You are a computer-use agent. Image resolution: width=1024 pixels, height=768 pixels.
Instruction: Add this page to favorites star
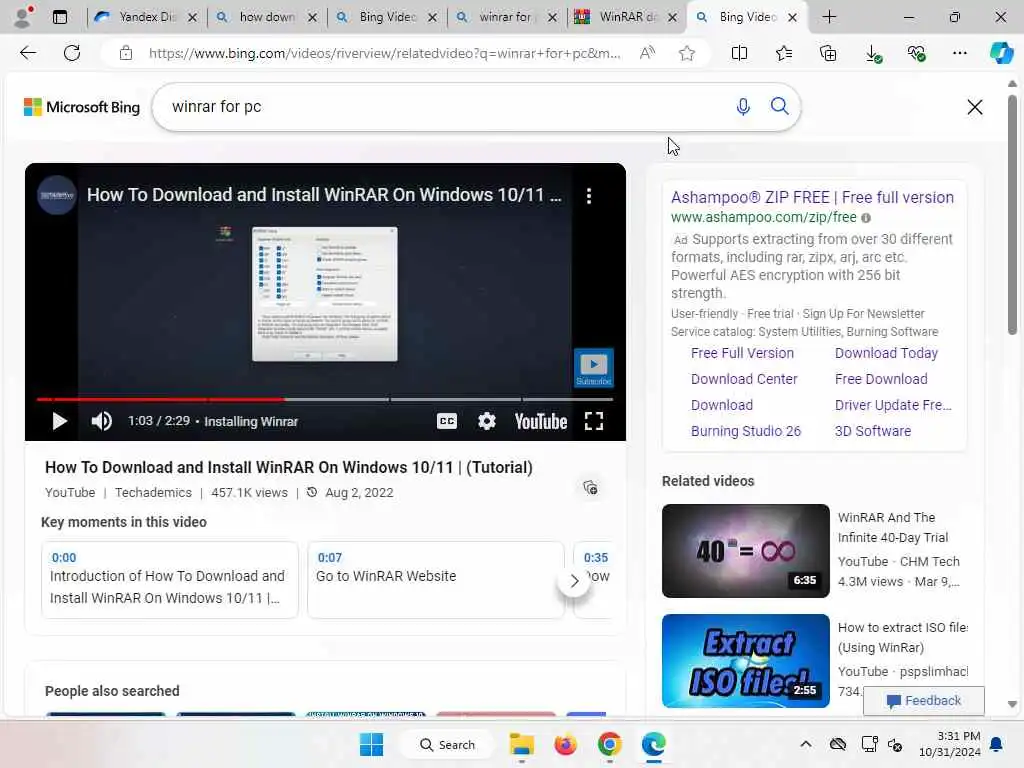[686, 53]
